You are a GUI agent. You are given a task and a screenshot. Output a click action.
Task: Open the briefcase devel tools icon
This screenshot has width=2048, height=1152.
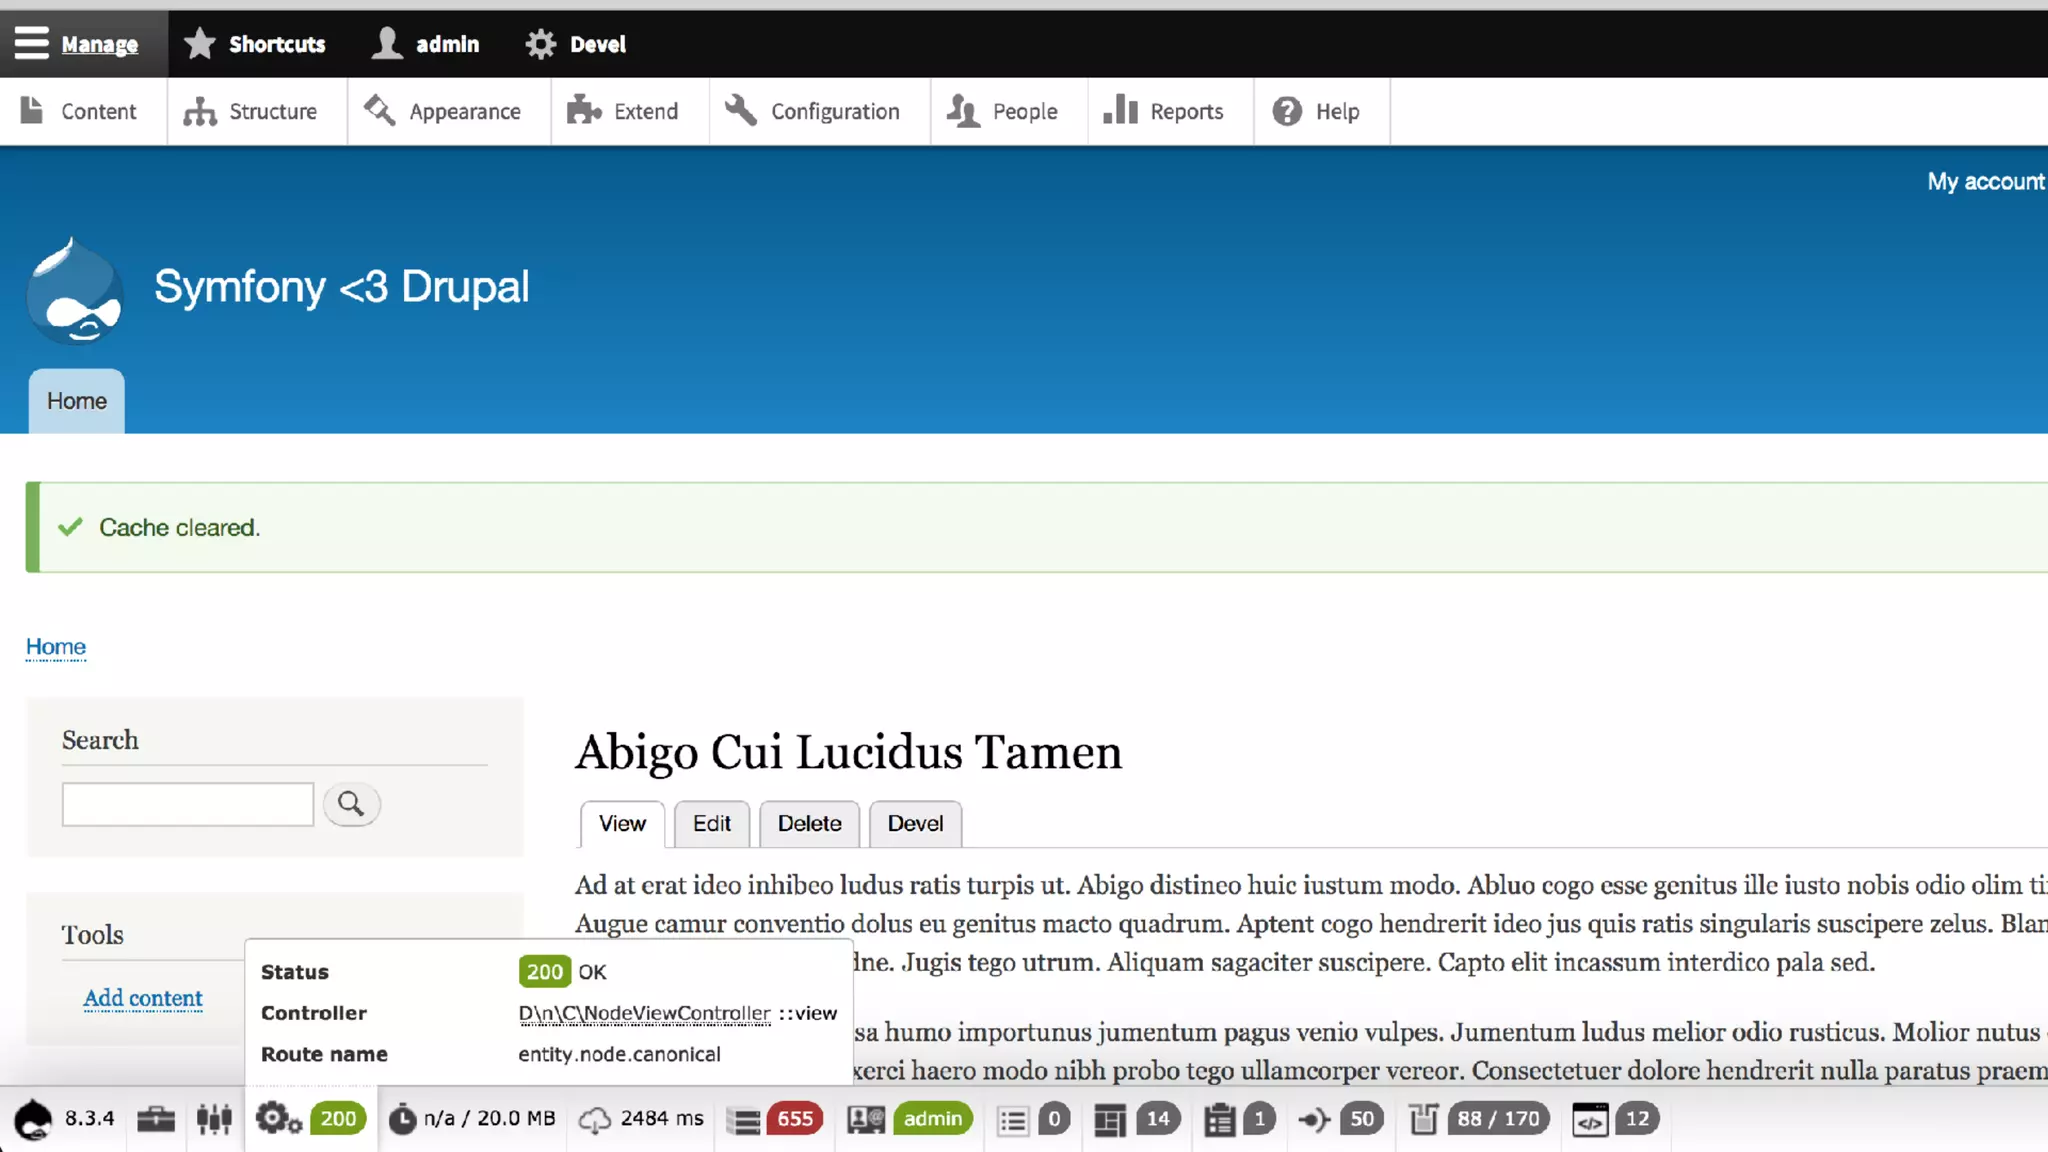coord(156,1119)
